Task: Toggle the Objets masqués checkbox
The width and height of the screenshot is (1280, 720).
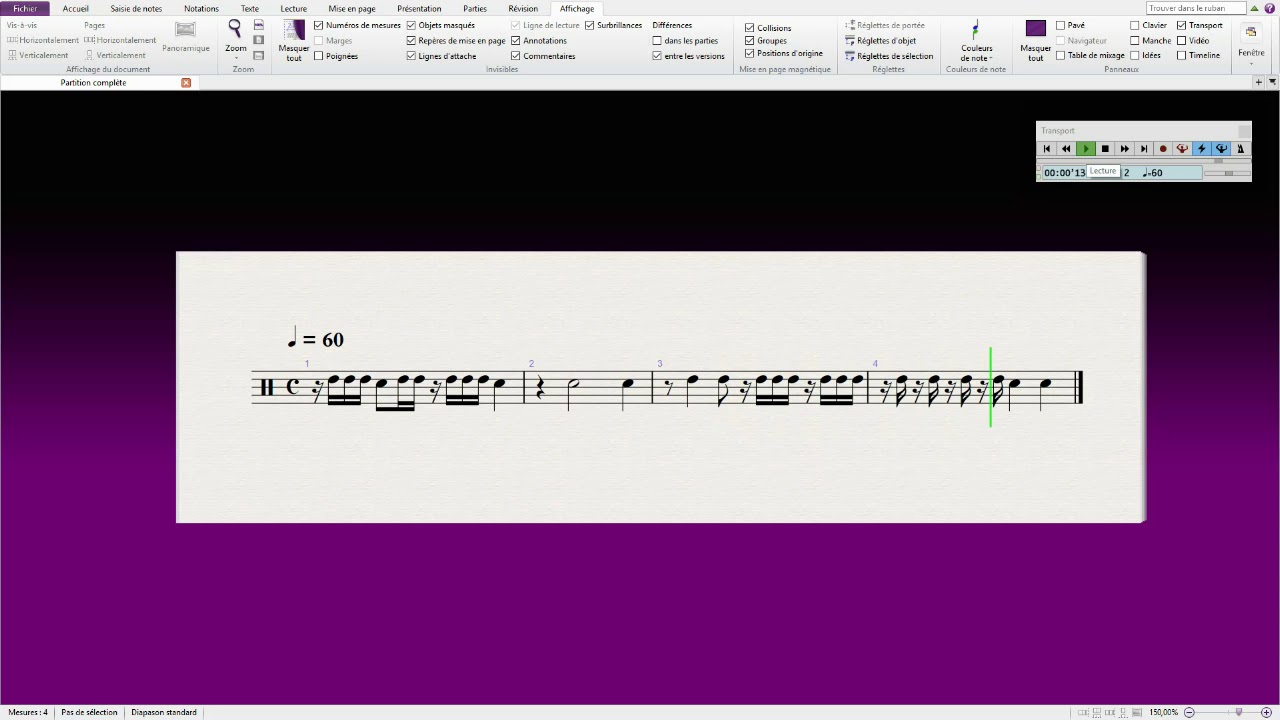Action: [411, 25]
